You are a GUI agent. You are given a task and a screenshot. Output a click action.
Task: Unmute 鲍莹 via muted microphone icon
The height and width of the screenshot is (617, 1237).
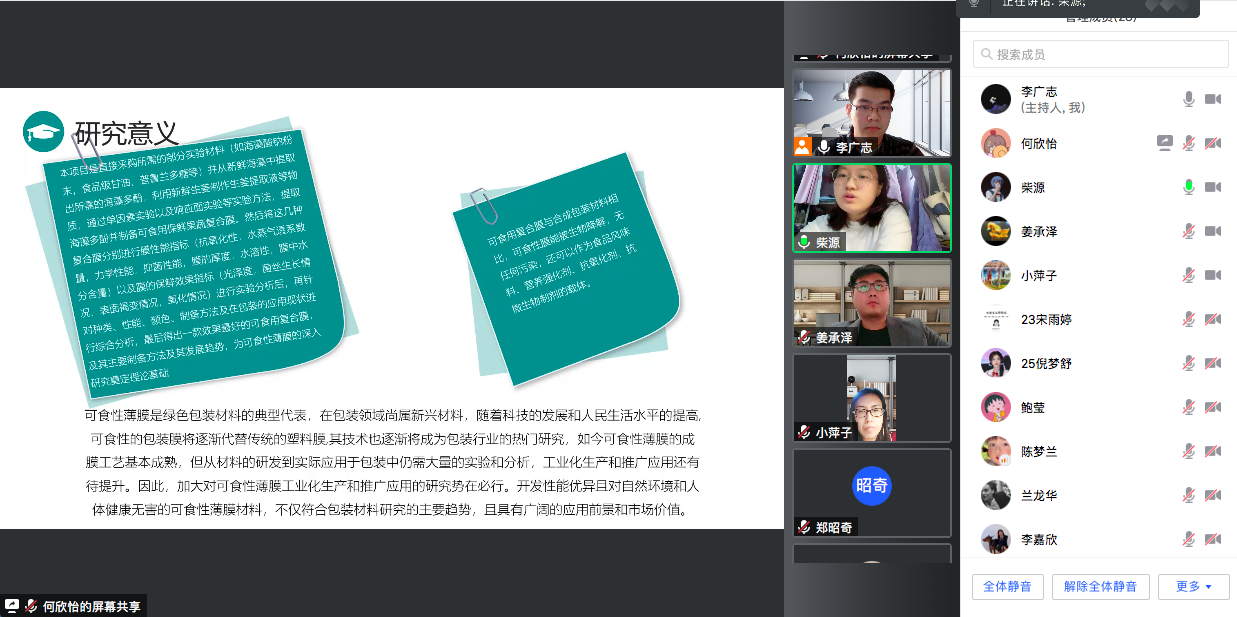[x=1188, y=407]
